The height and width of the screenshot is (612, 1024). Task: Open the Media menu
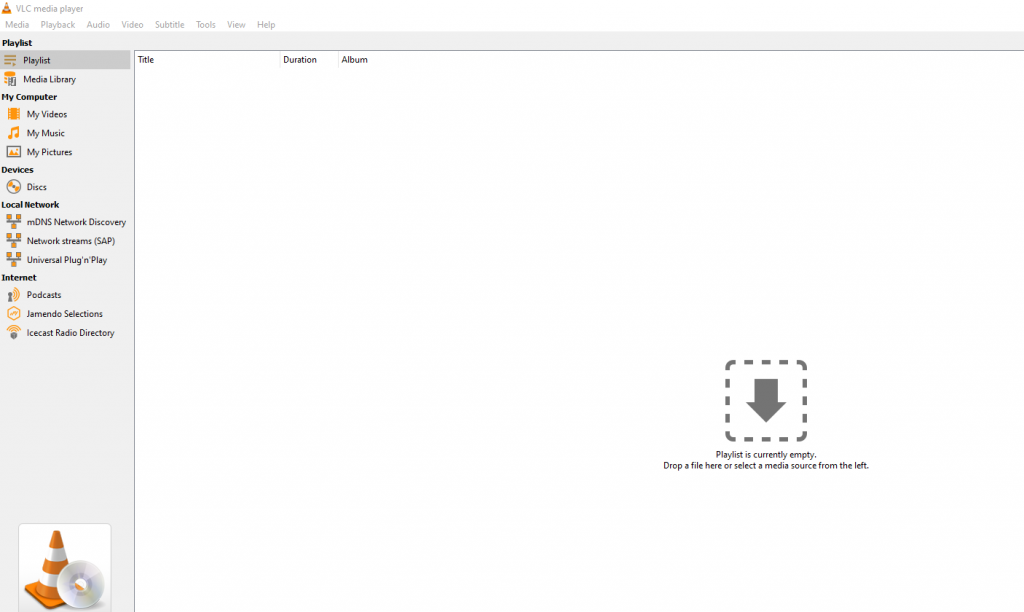[17, 24]
